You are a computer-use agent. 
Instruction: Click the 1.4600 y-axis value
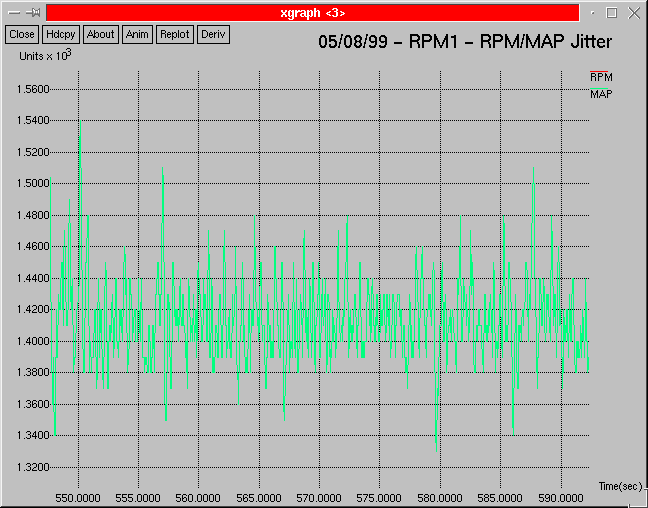click(x=33, y=247)
